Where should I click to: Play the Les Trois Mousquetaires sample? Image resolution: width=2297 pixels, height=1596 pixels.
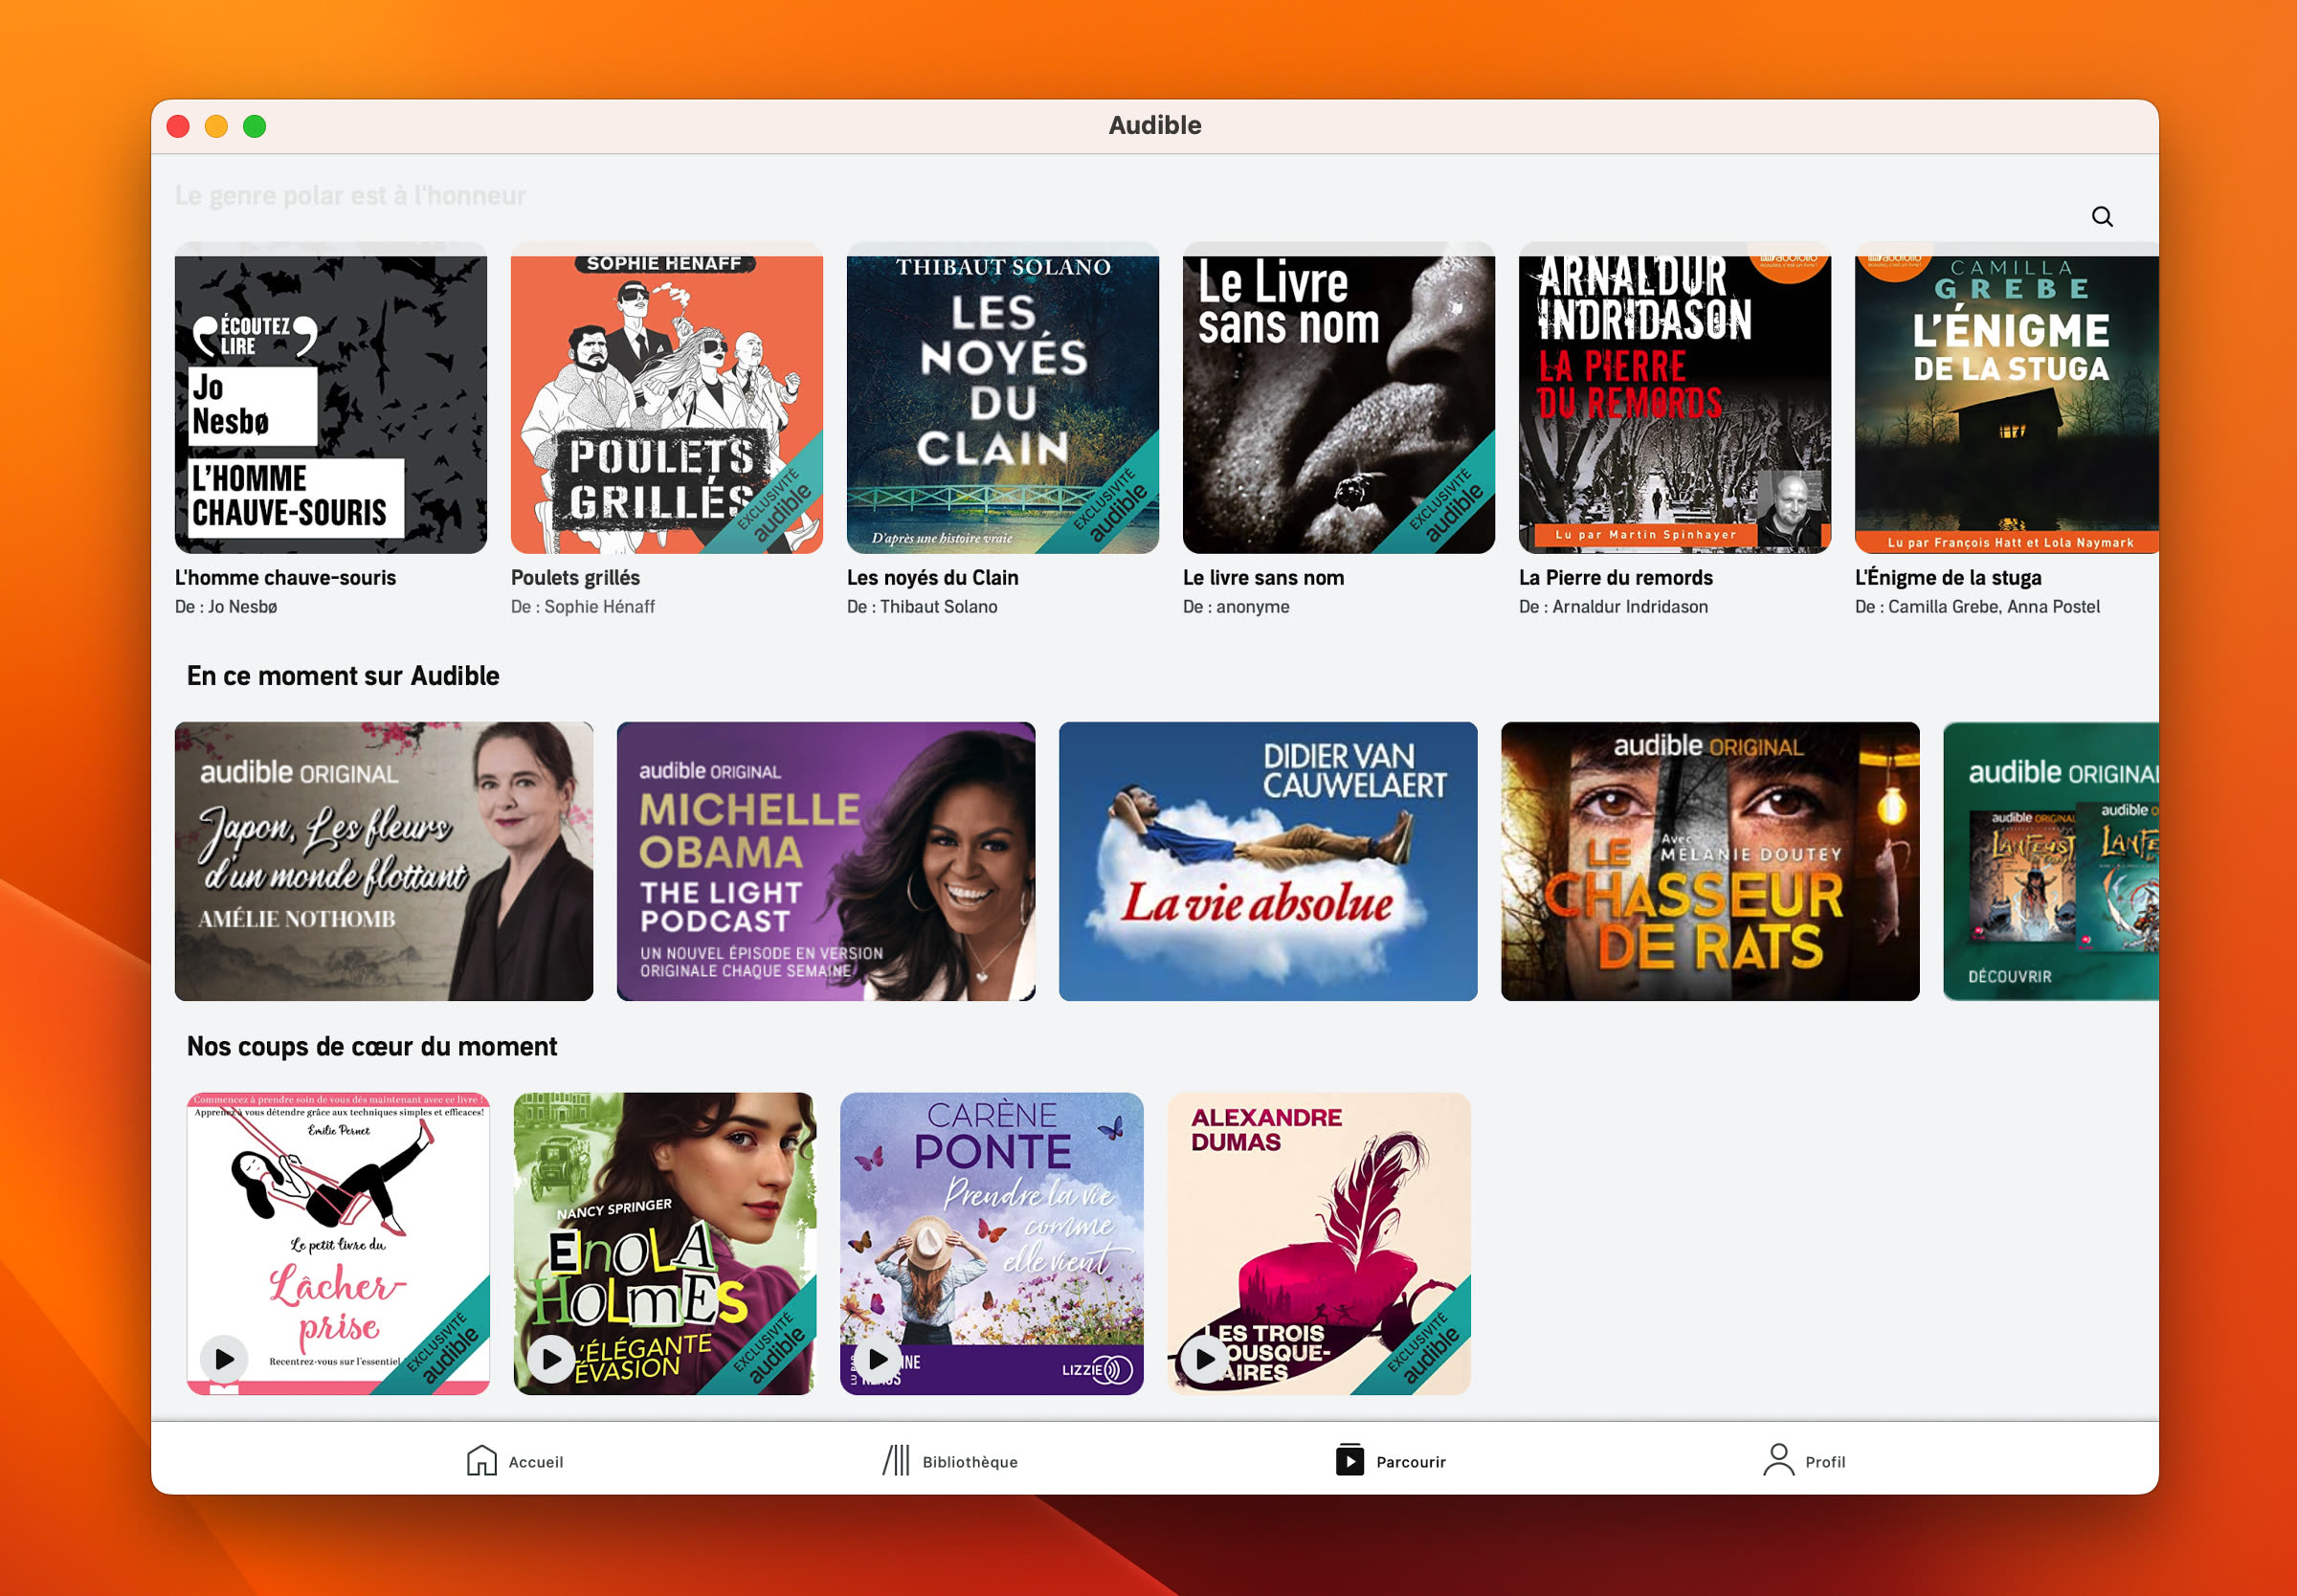(x=1204, y=1359)
